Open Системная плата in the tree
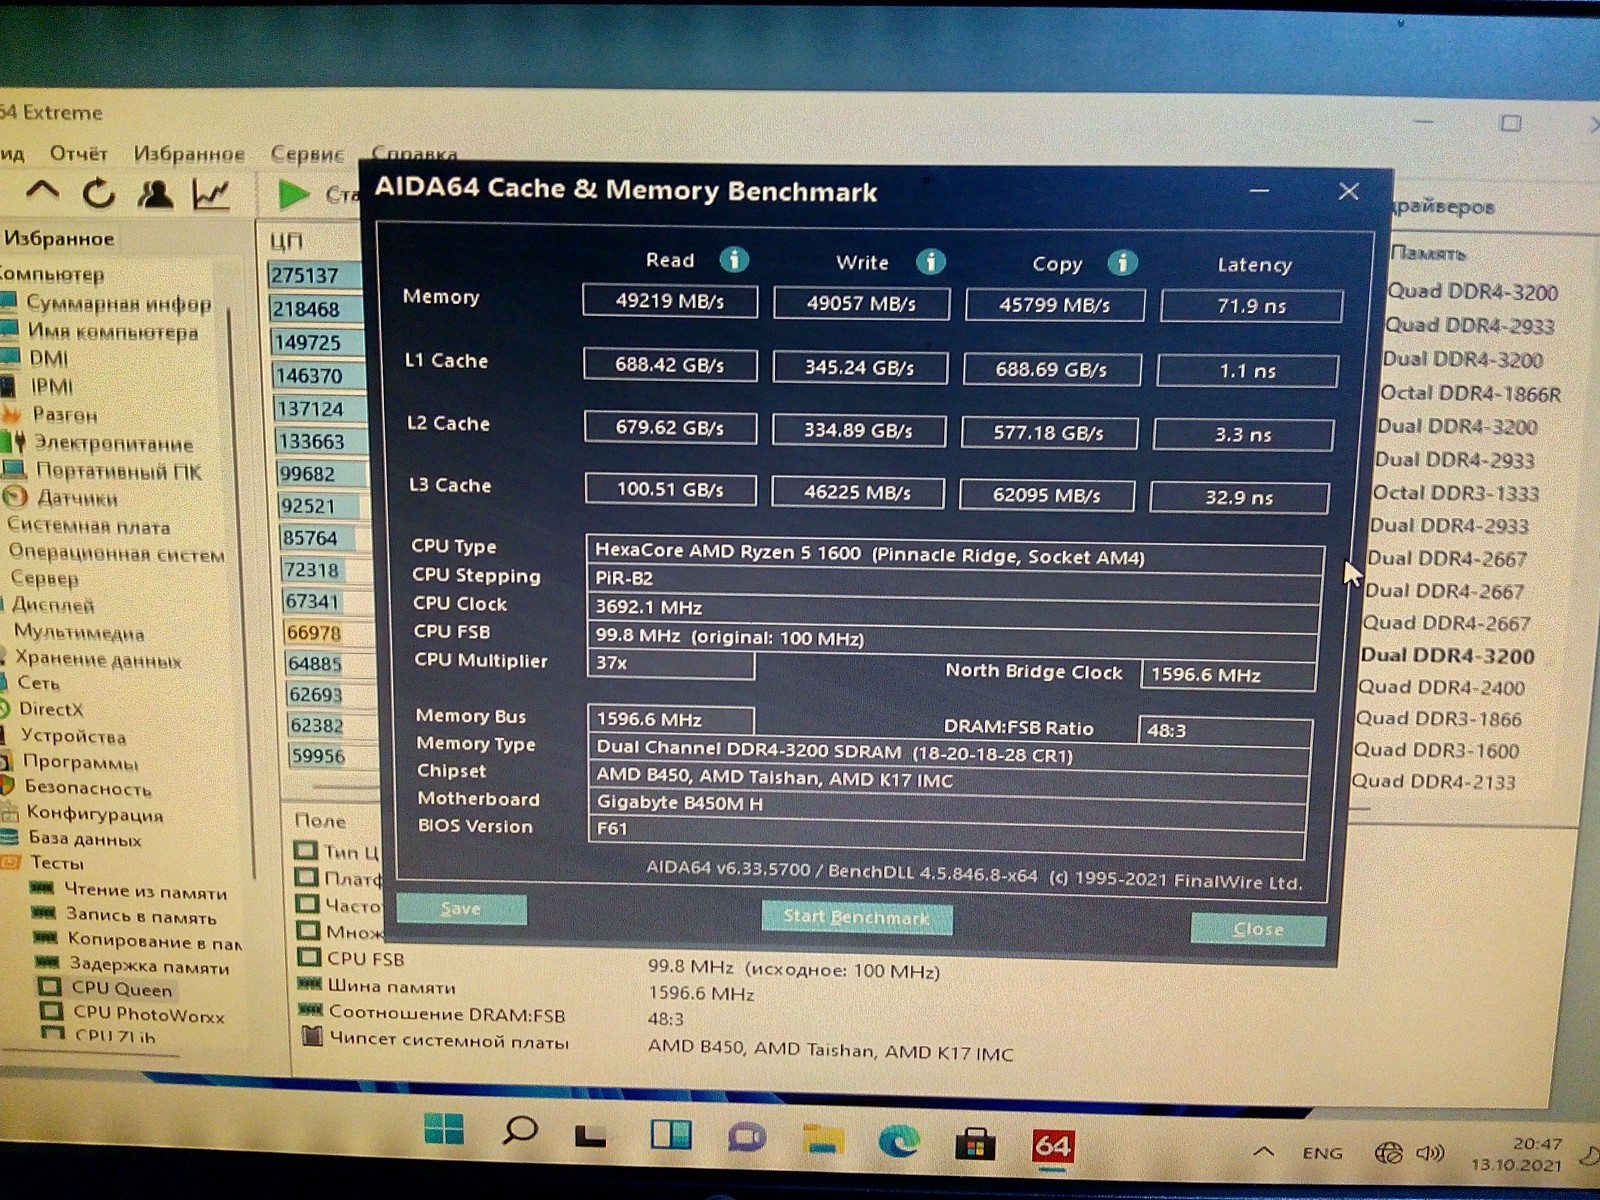This screenshot has height=1200, width=1600. tap(88, 525)
